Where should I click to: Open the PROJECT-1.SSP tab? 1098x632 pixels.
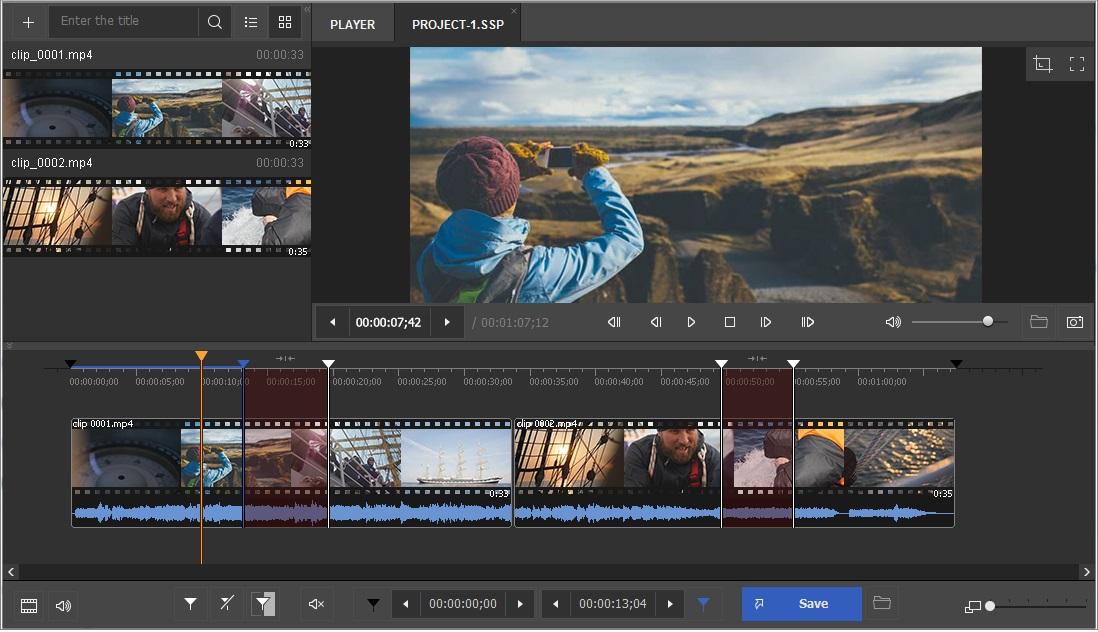point(456,23)
